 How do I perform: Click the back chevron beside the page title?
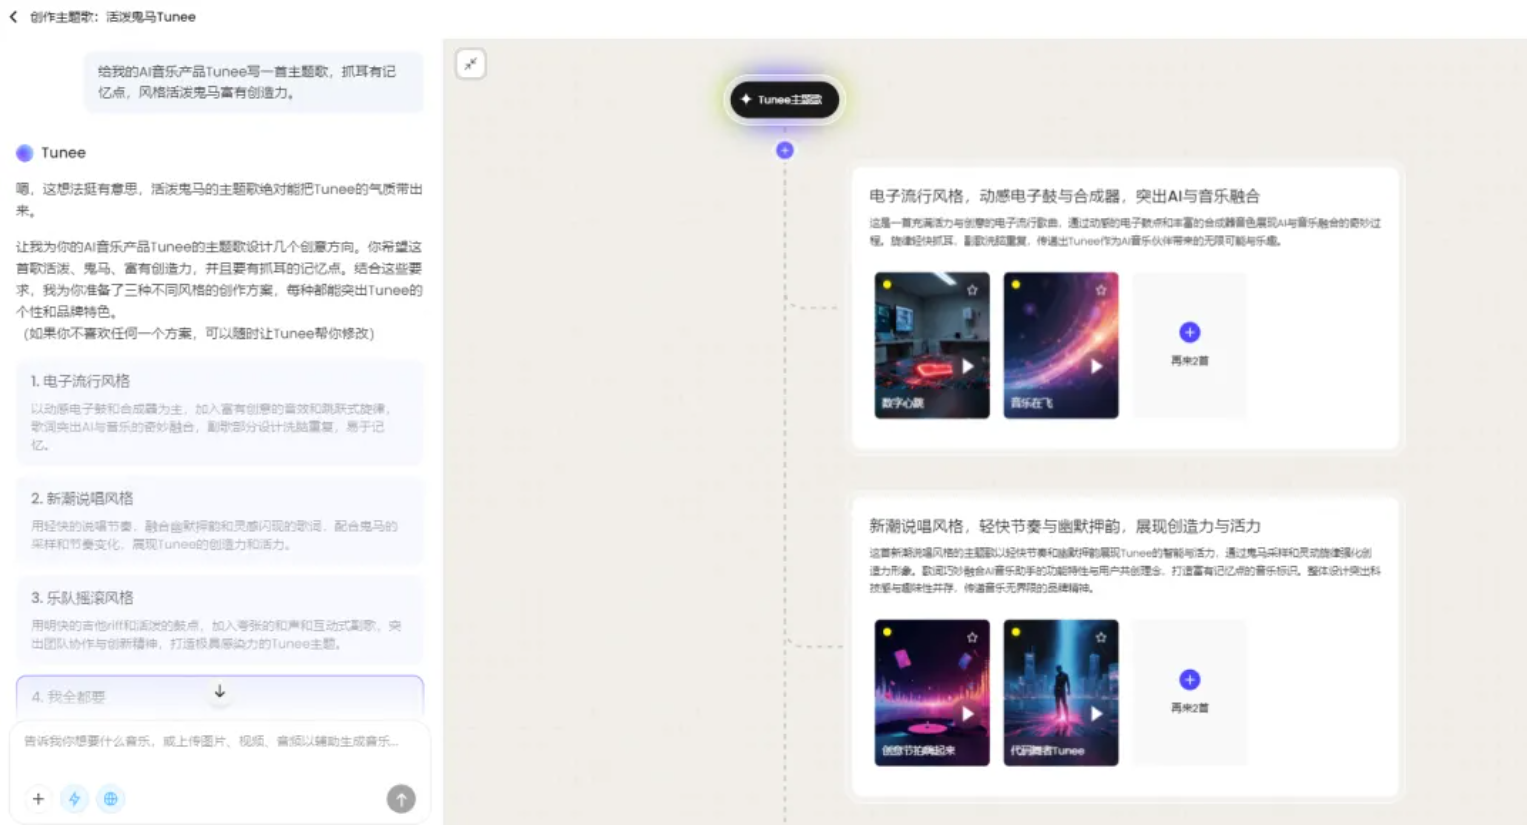pyautogui.click(x=14, y=16)
